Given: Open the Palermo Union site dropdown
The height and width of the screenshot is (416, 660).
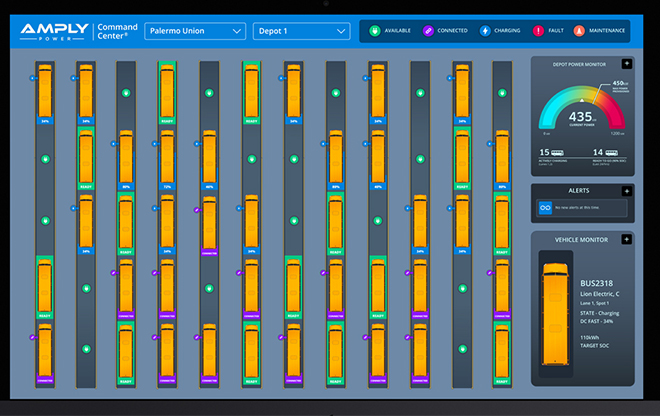Looking at the screenshot, I should 194,31.
